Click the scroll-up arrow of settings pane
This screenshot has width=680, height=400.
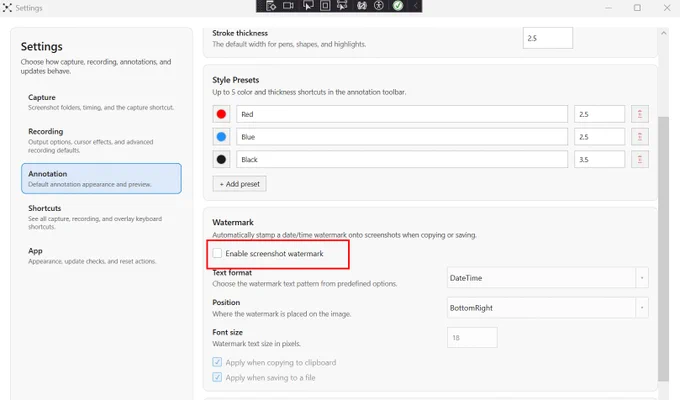[664, 33]
